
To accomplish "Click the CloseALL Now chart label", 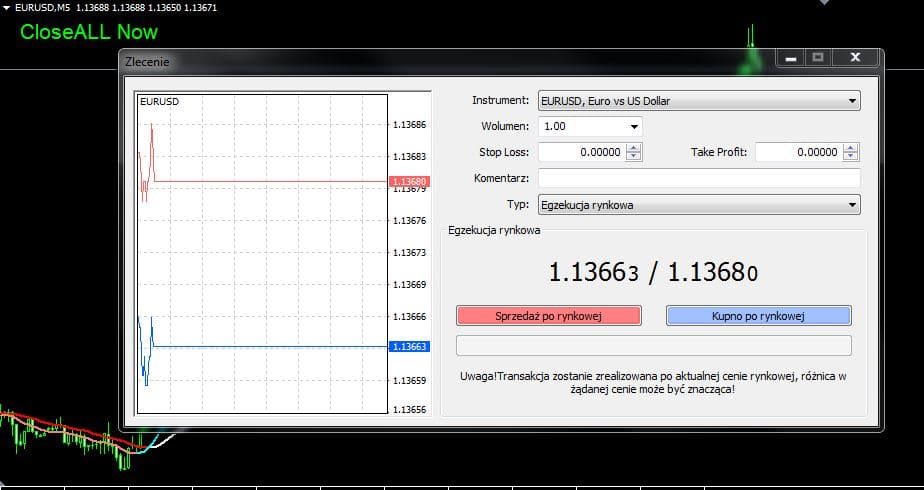I will [x=89, y=32].
